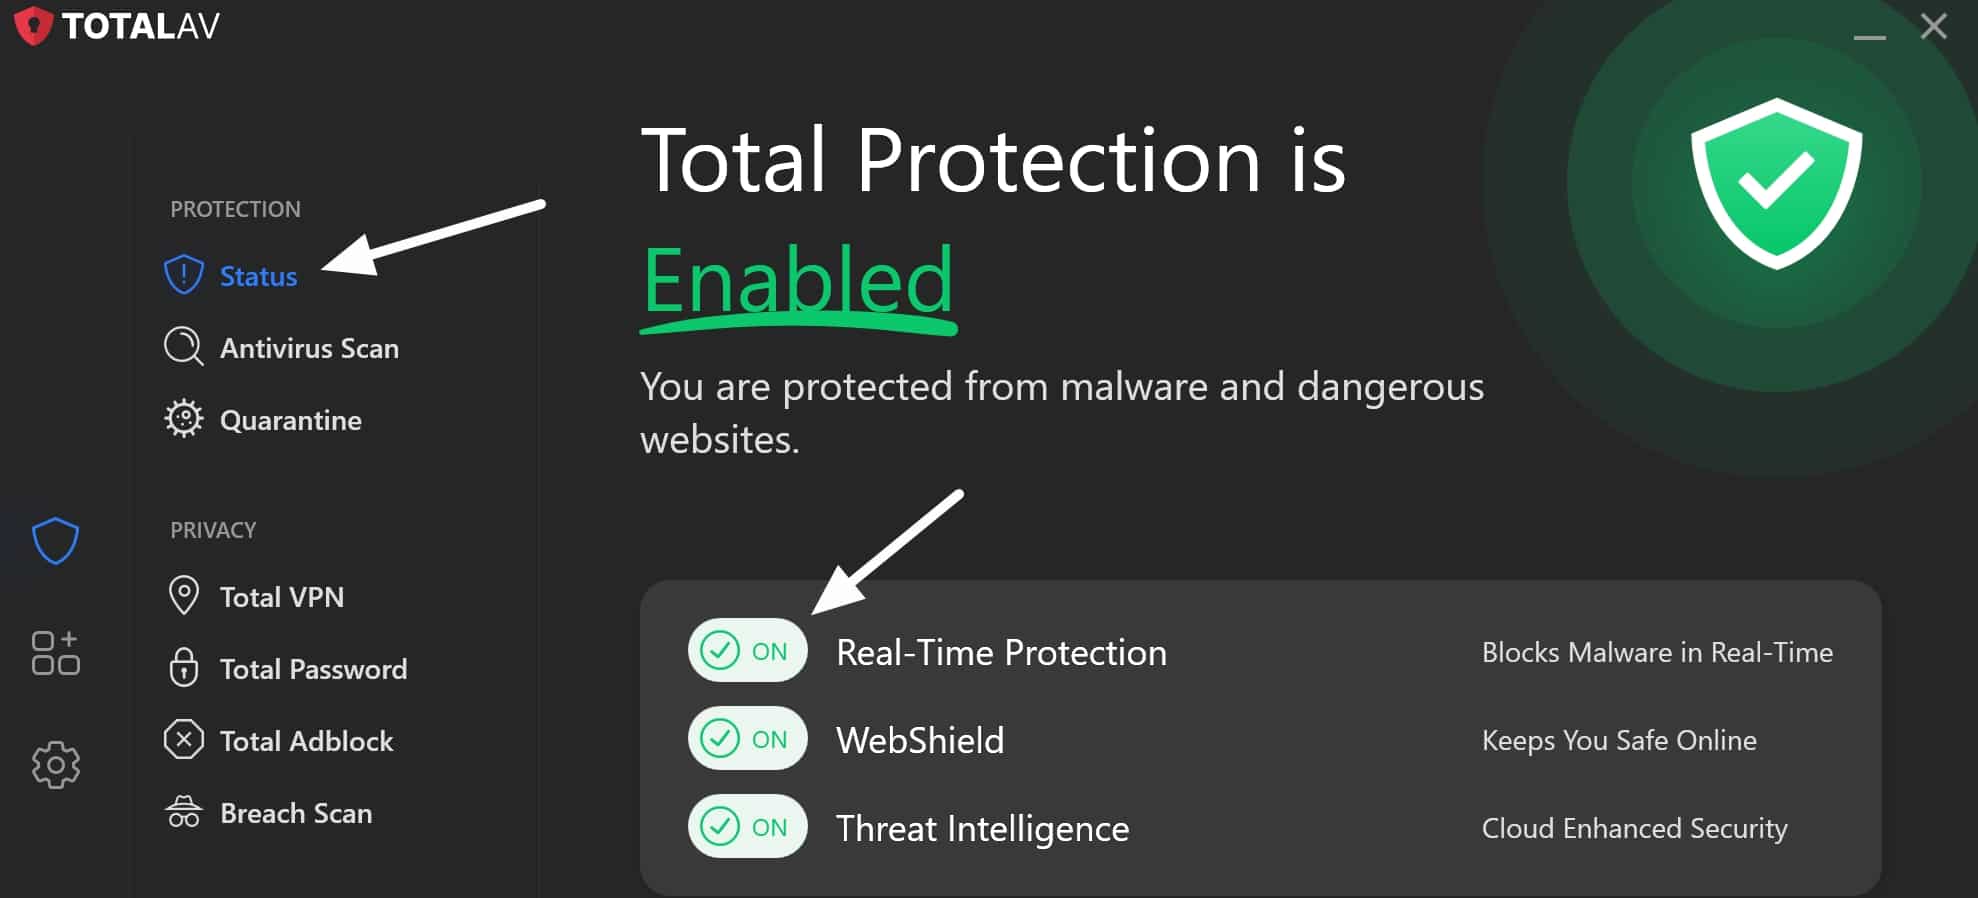1978x898 pixels.
Task: Click the Antivirus Scan magnifier icon
Action: [x=184, y=347]
